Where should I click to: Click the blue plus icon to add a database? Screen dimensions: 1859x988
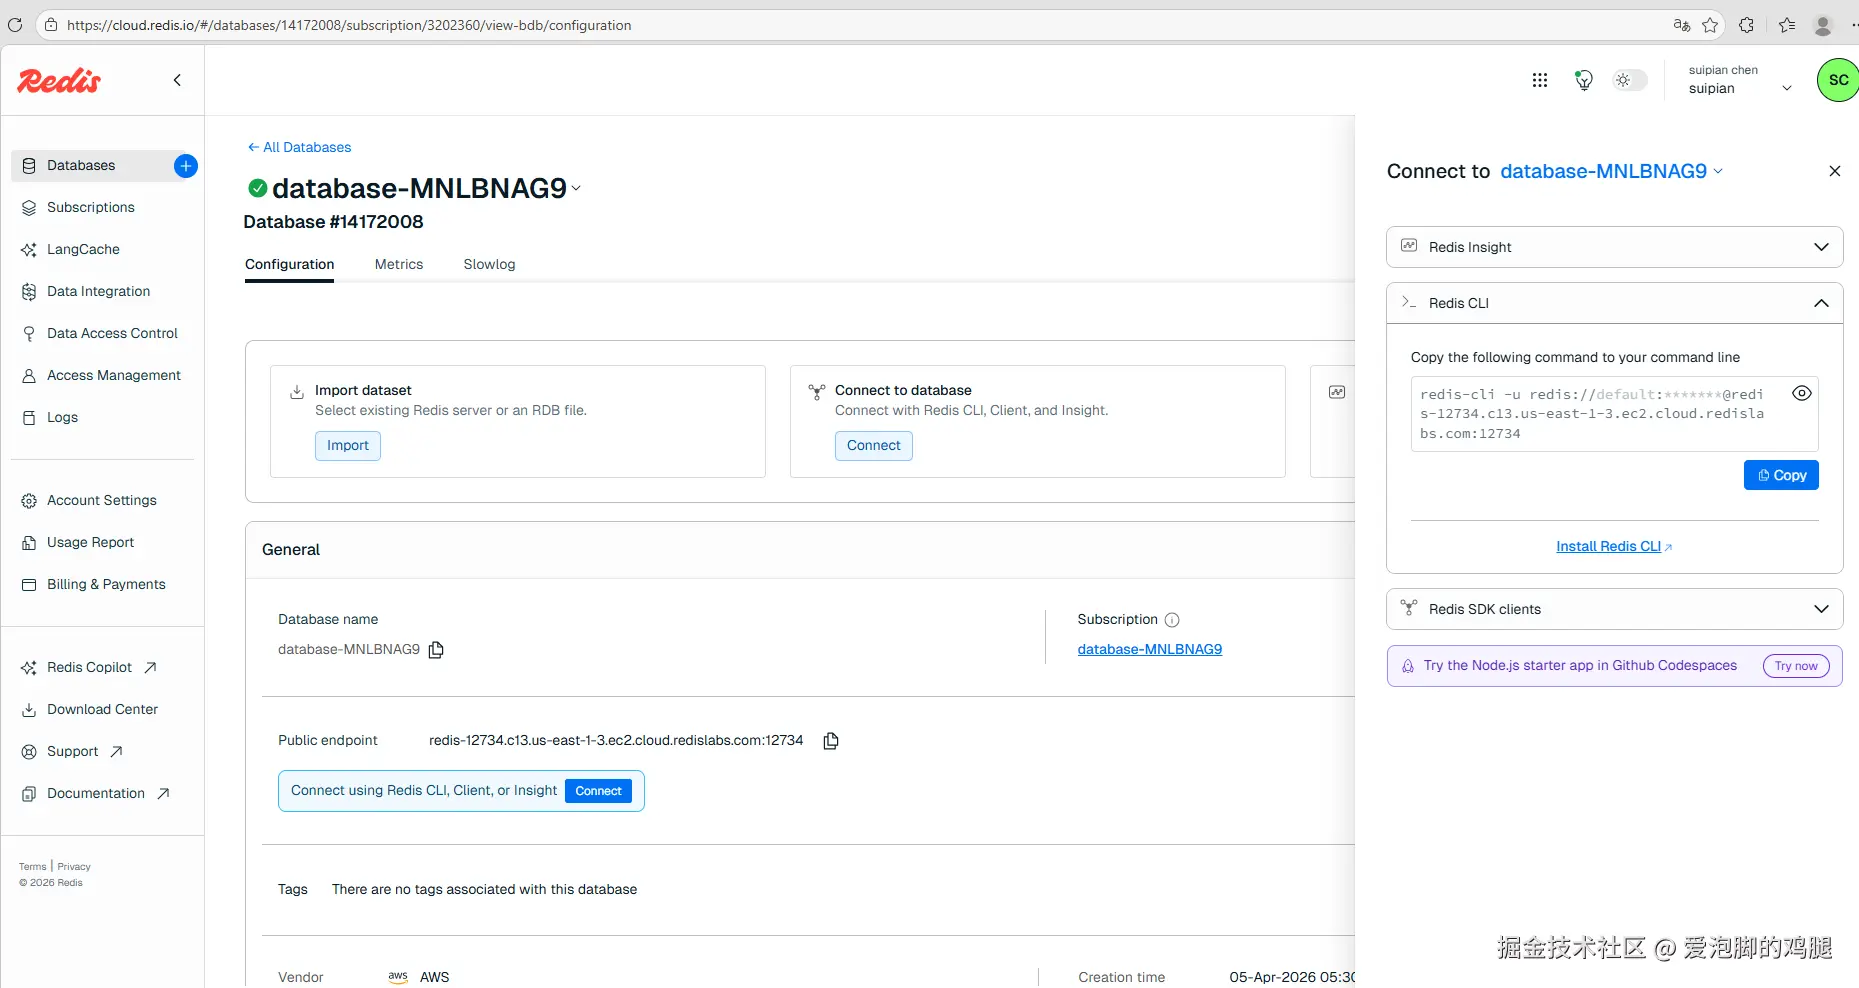click(186, 166)
